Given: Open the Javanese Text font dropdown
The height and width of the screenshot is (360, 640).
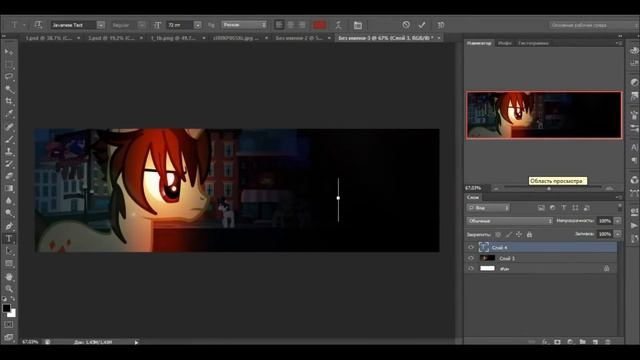Looking at the screenshot, I should pos(100,25).
